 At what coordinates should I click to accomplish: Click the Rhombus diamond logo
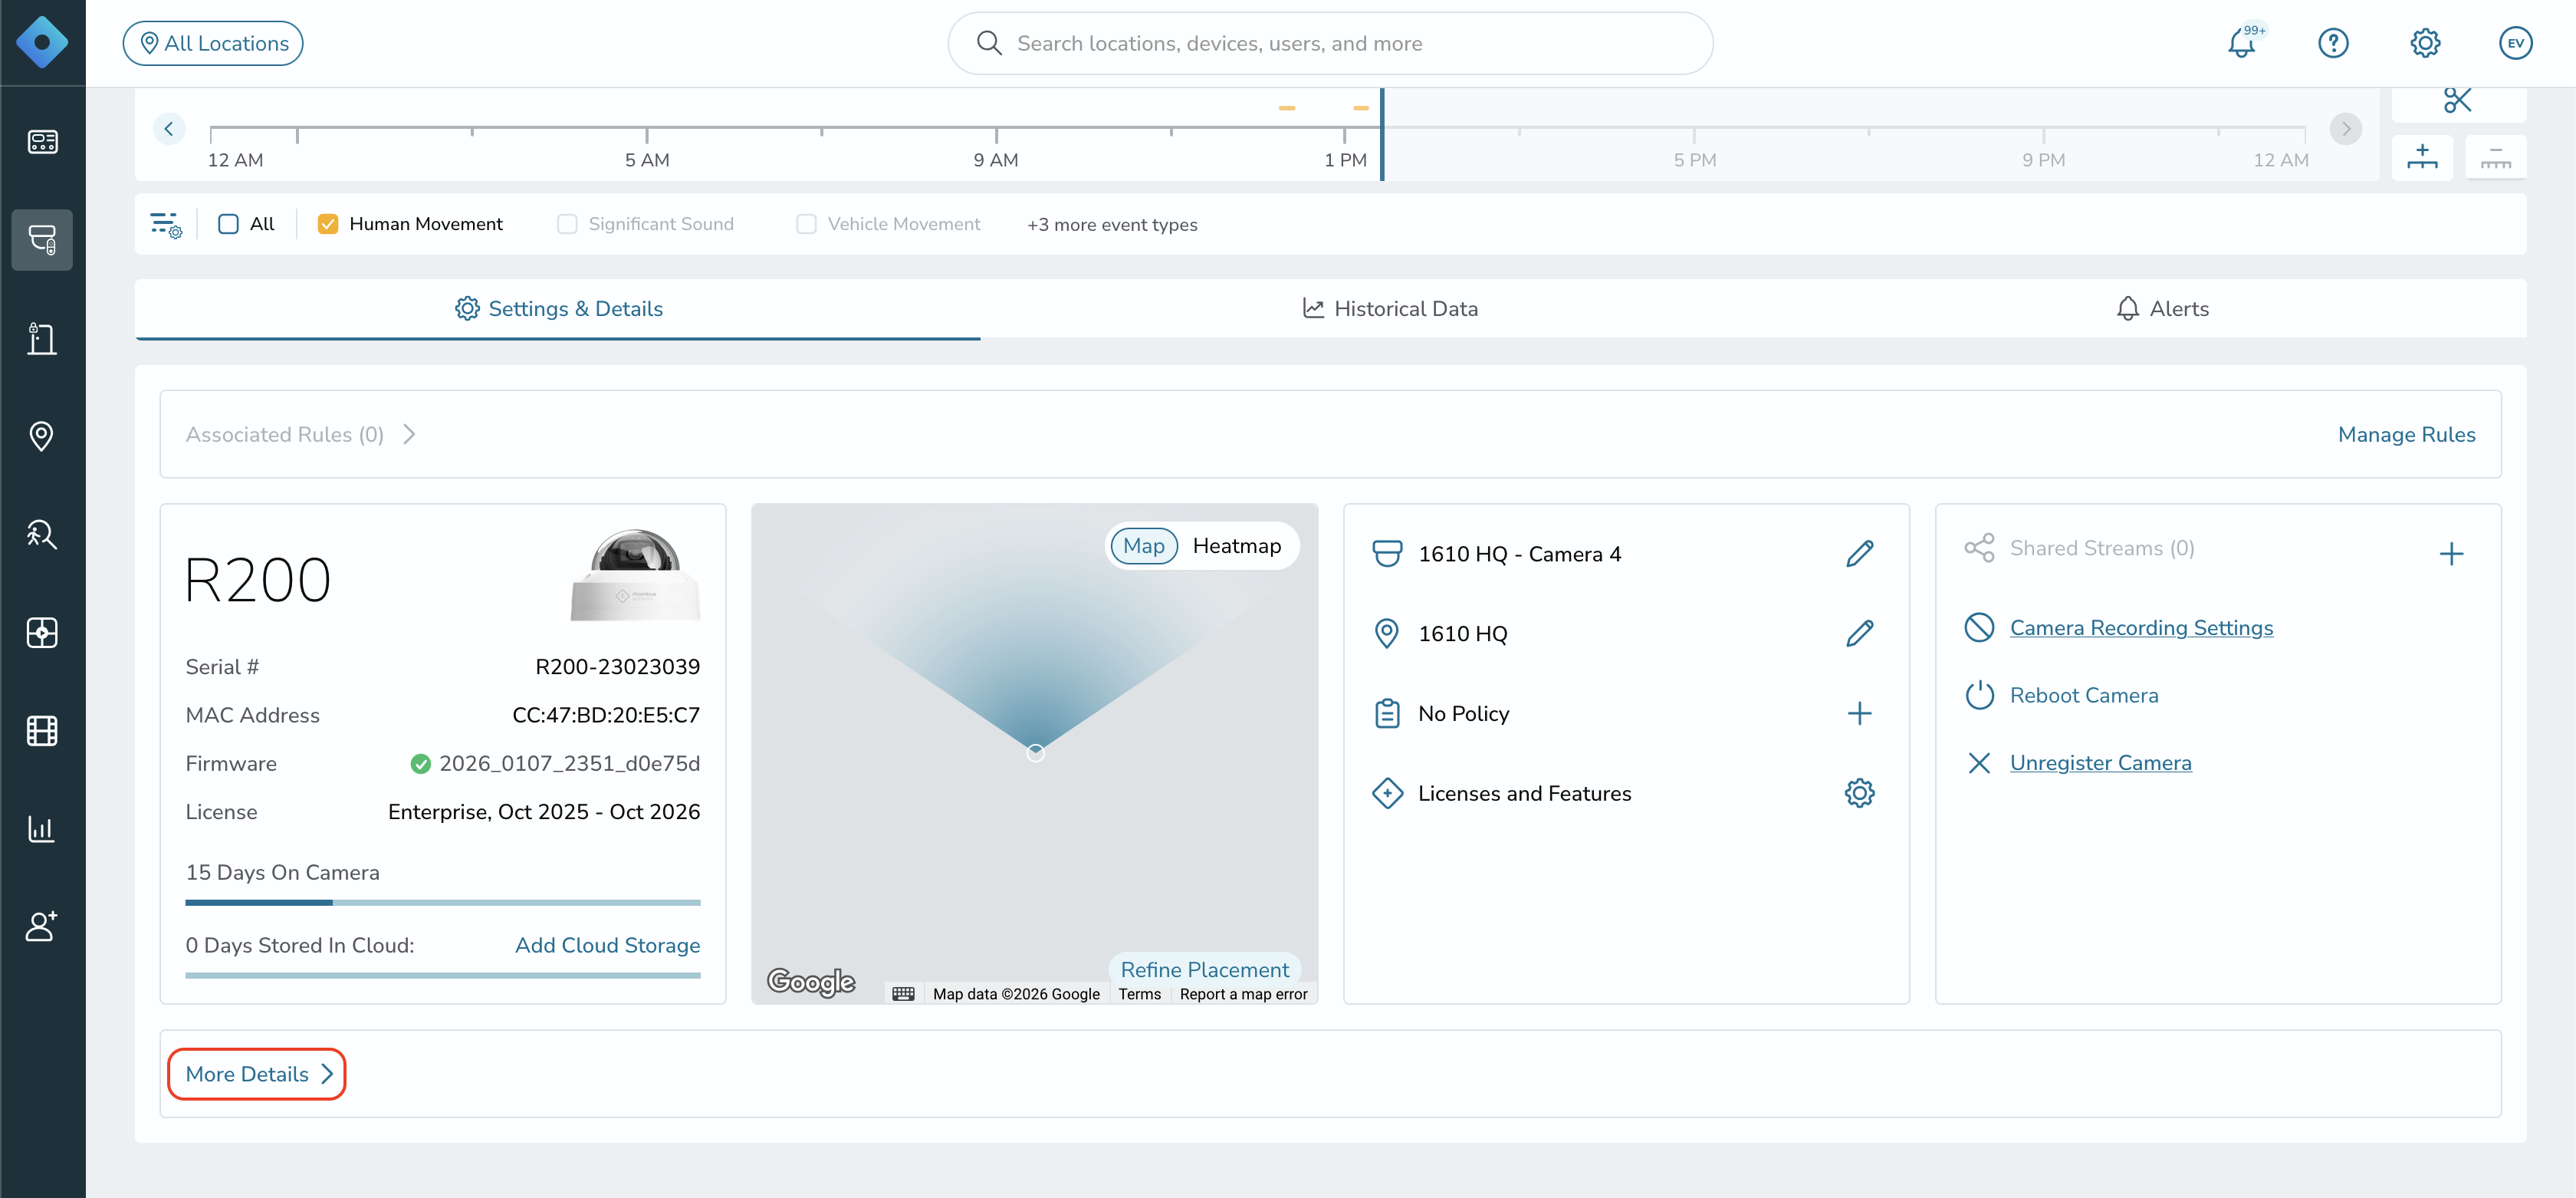pyautogui.click(x=42, y=42)
